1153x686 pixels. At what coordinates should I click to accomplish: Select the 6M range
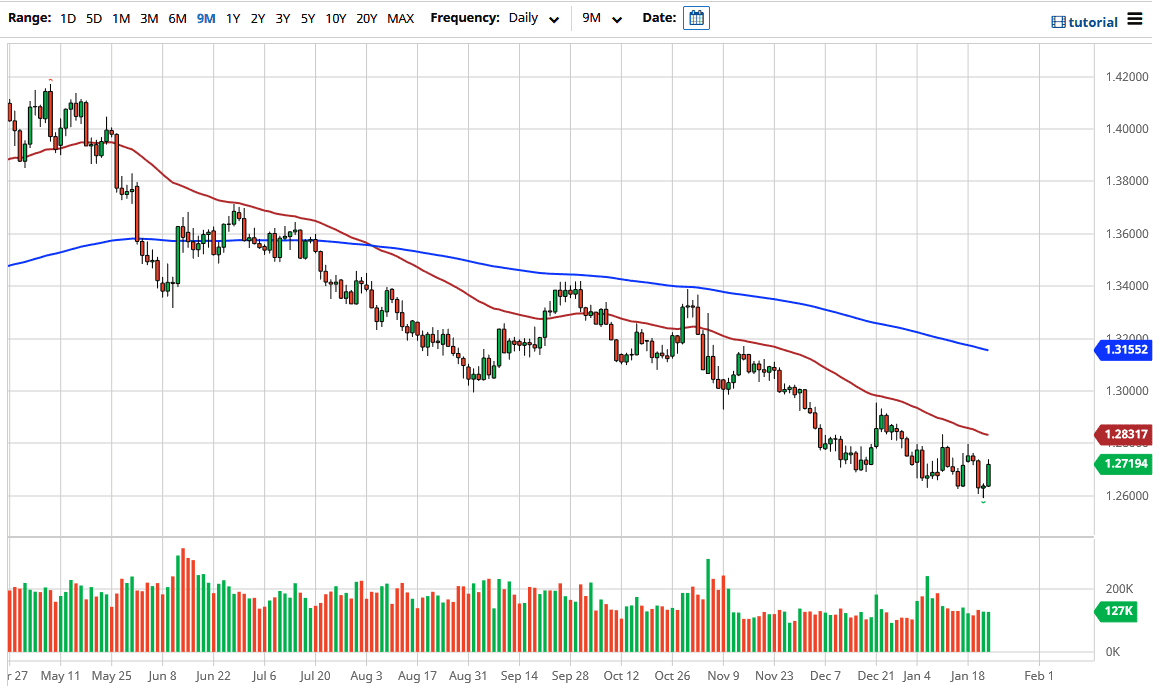click(177, 17)
